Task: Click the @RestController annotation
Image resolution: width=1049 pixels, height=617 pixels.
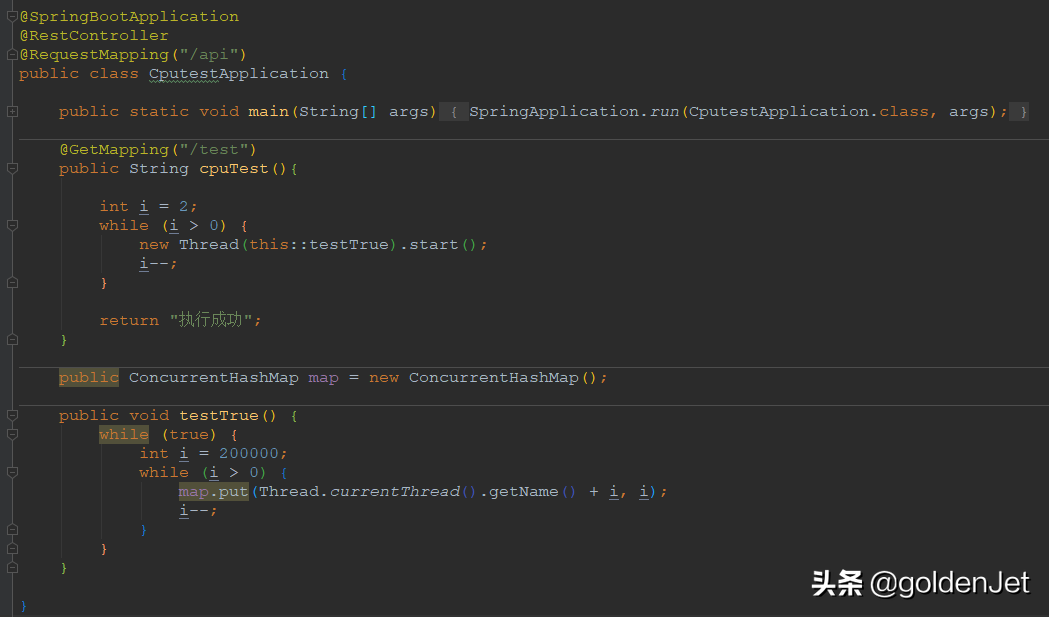Action: [x=94, y=35]
